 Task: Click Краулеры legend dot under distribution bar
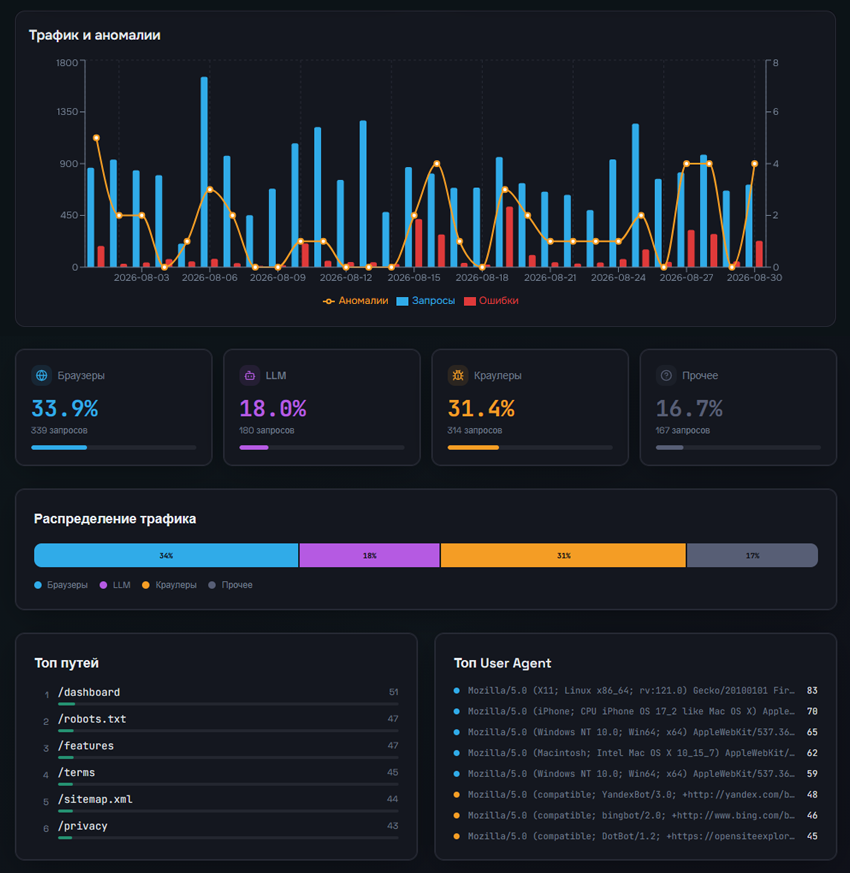click(x=146, y=585)
